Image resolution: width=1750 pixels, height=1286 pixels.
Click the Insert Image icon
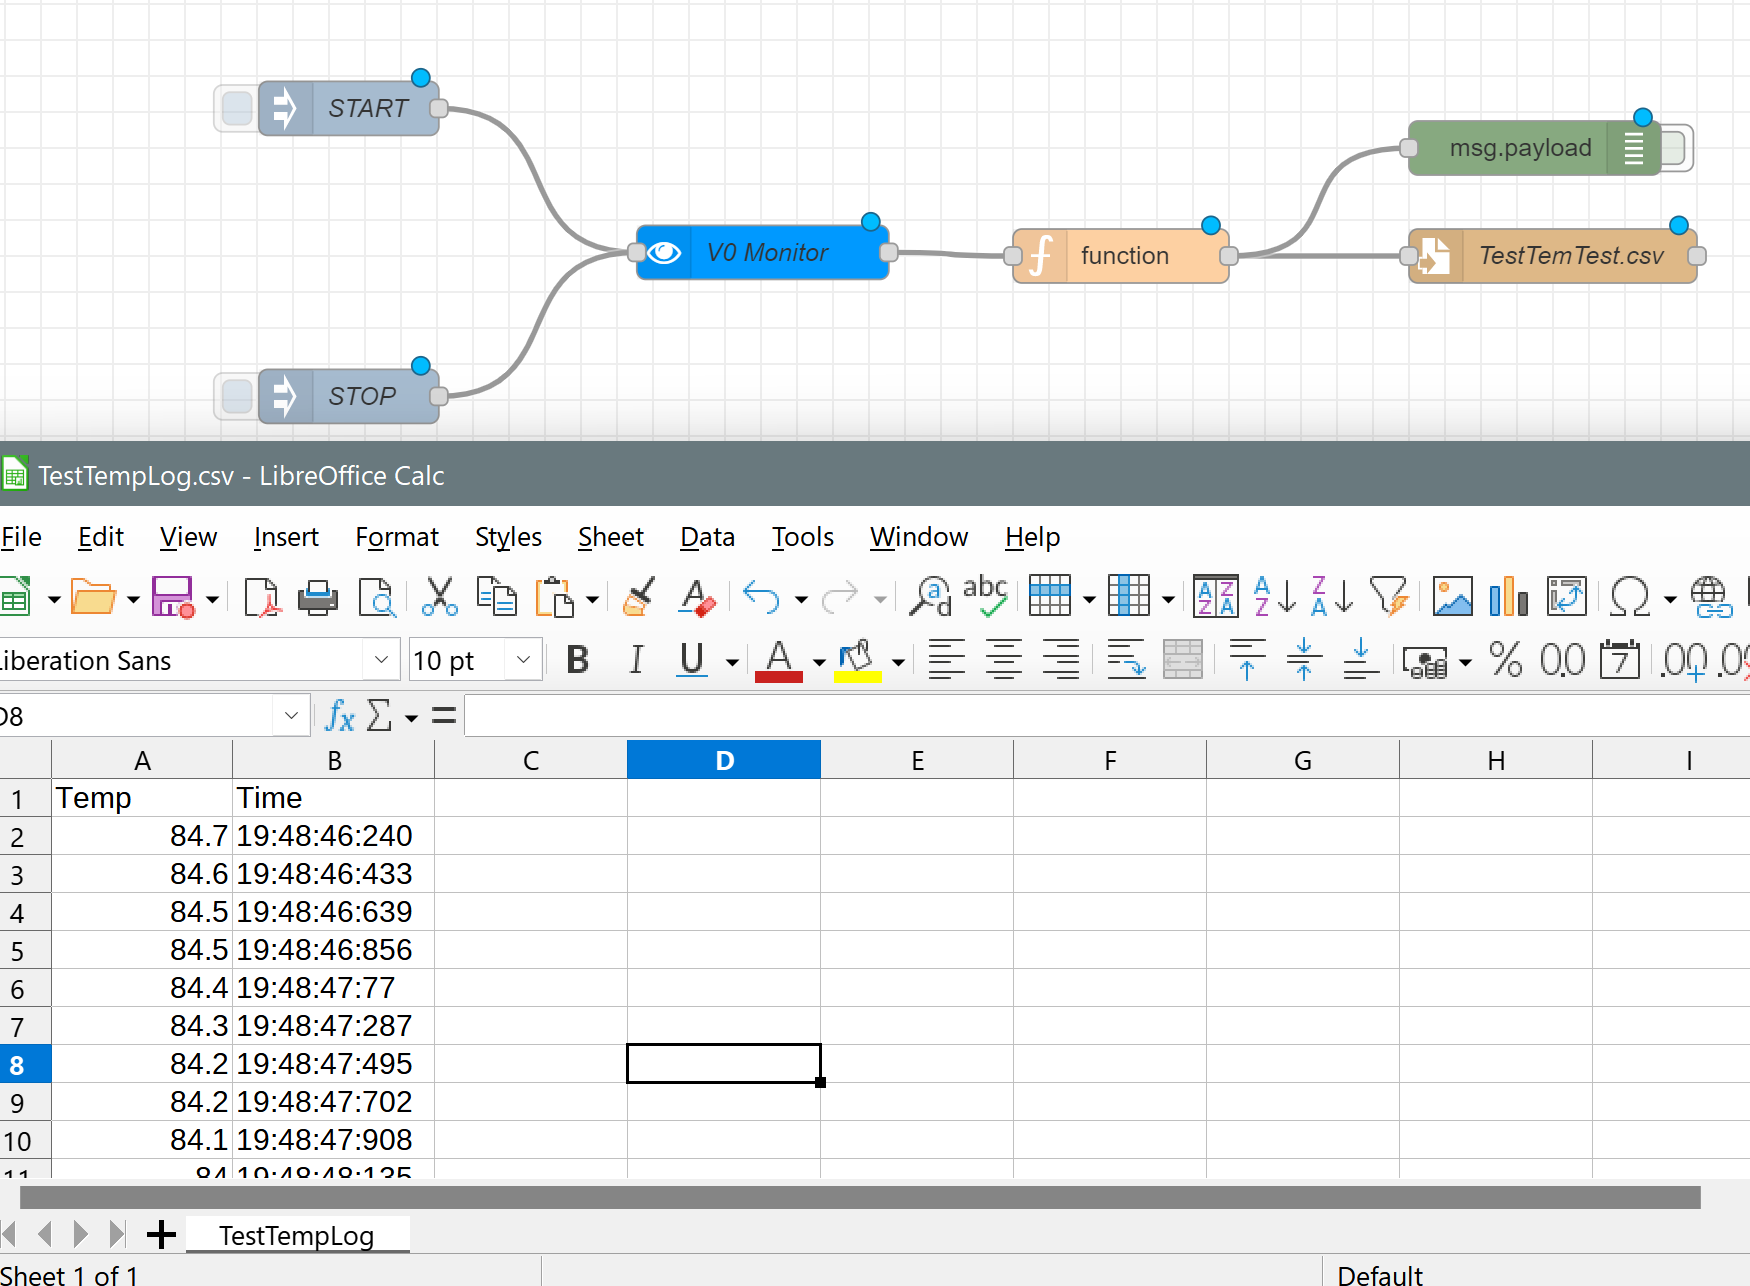coord(1453,597)
